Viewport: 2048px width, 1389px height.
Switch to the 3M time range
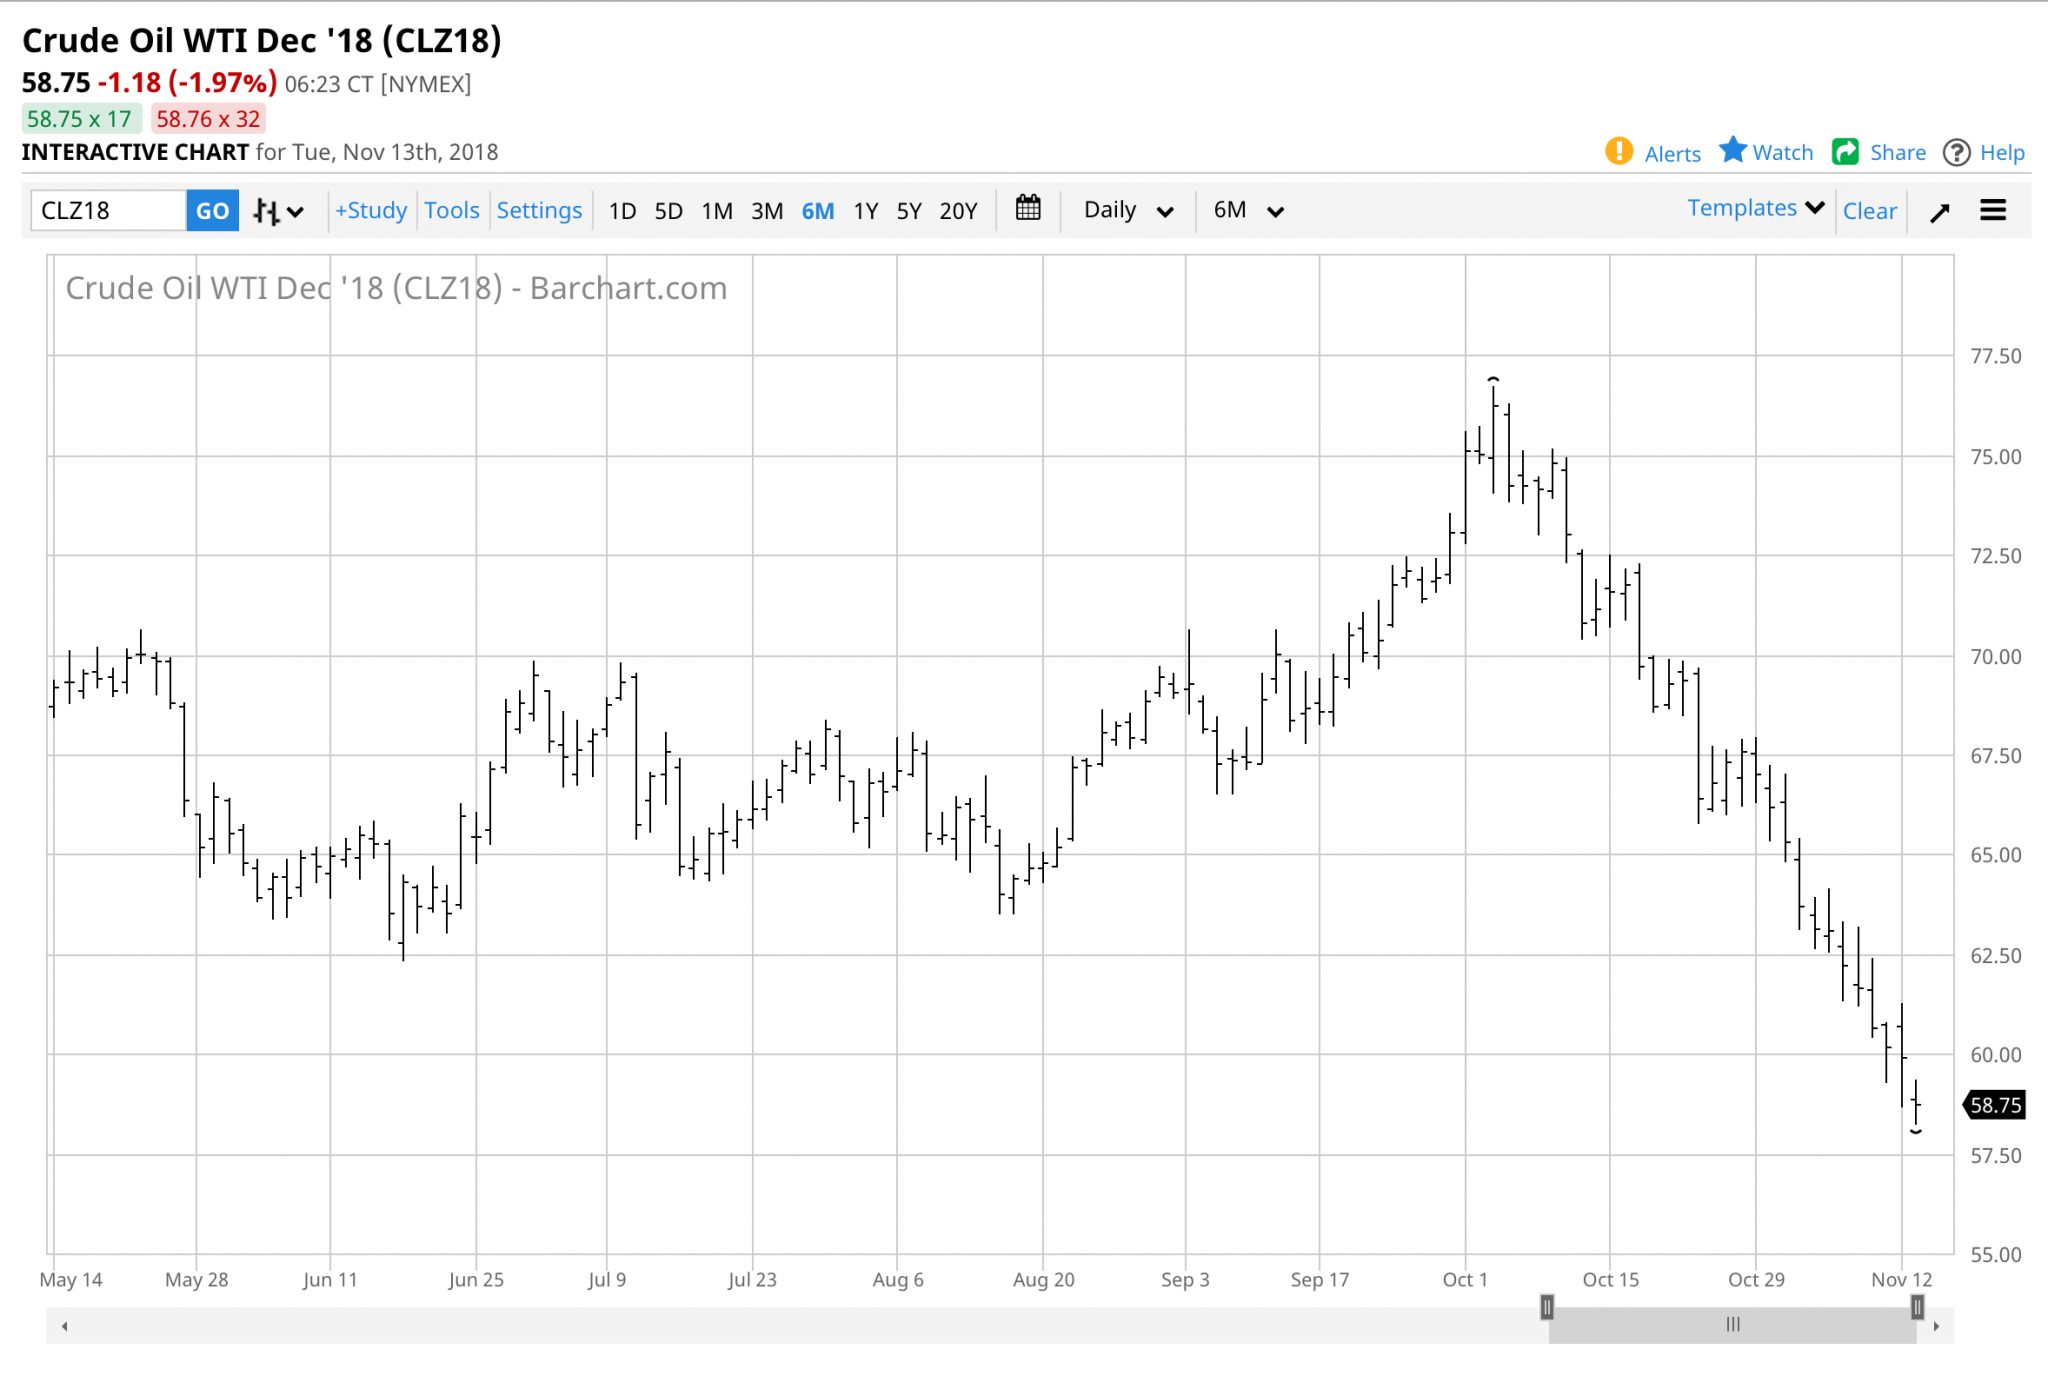click(x=766, y=211)
